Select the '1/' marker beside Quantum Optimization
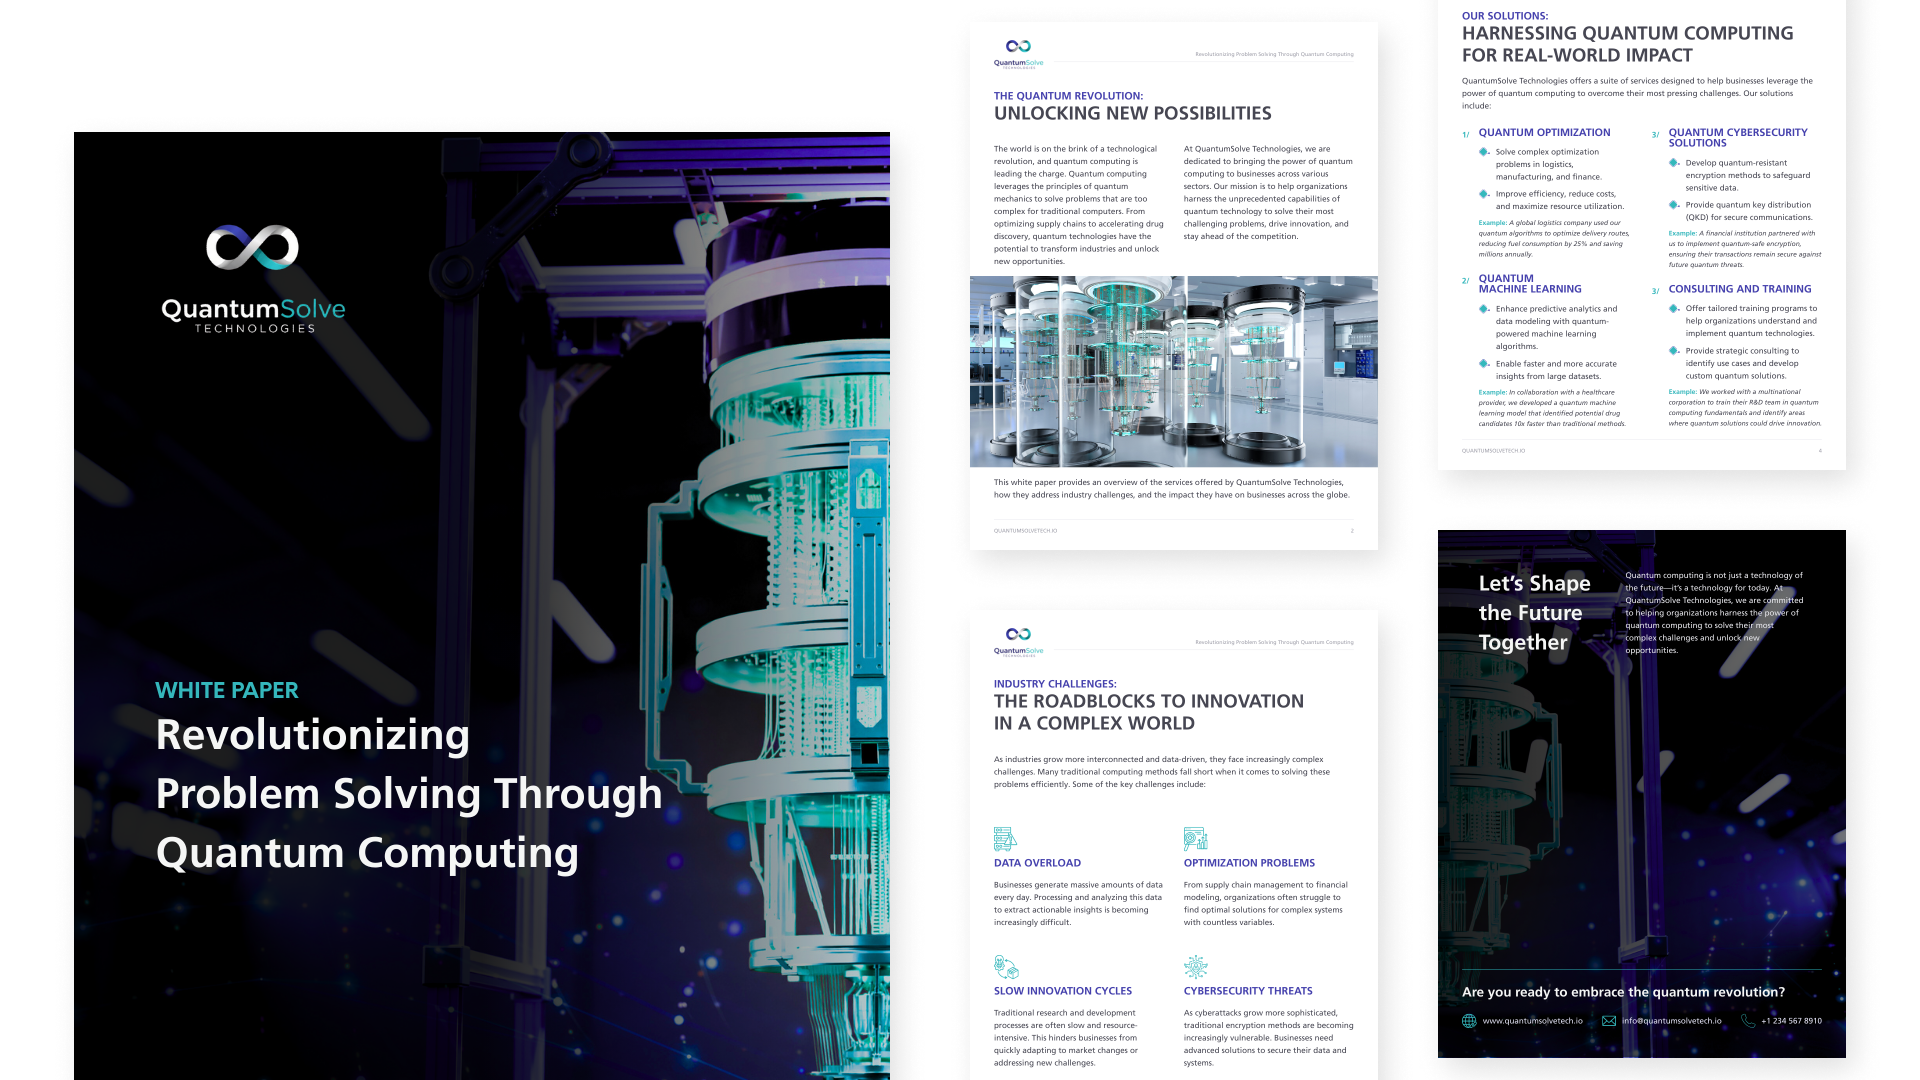The width and height of the screenshot is (1920, 1080). pyautogui.click(x=1464, y=132)
